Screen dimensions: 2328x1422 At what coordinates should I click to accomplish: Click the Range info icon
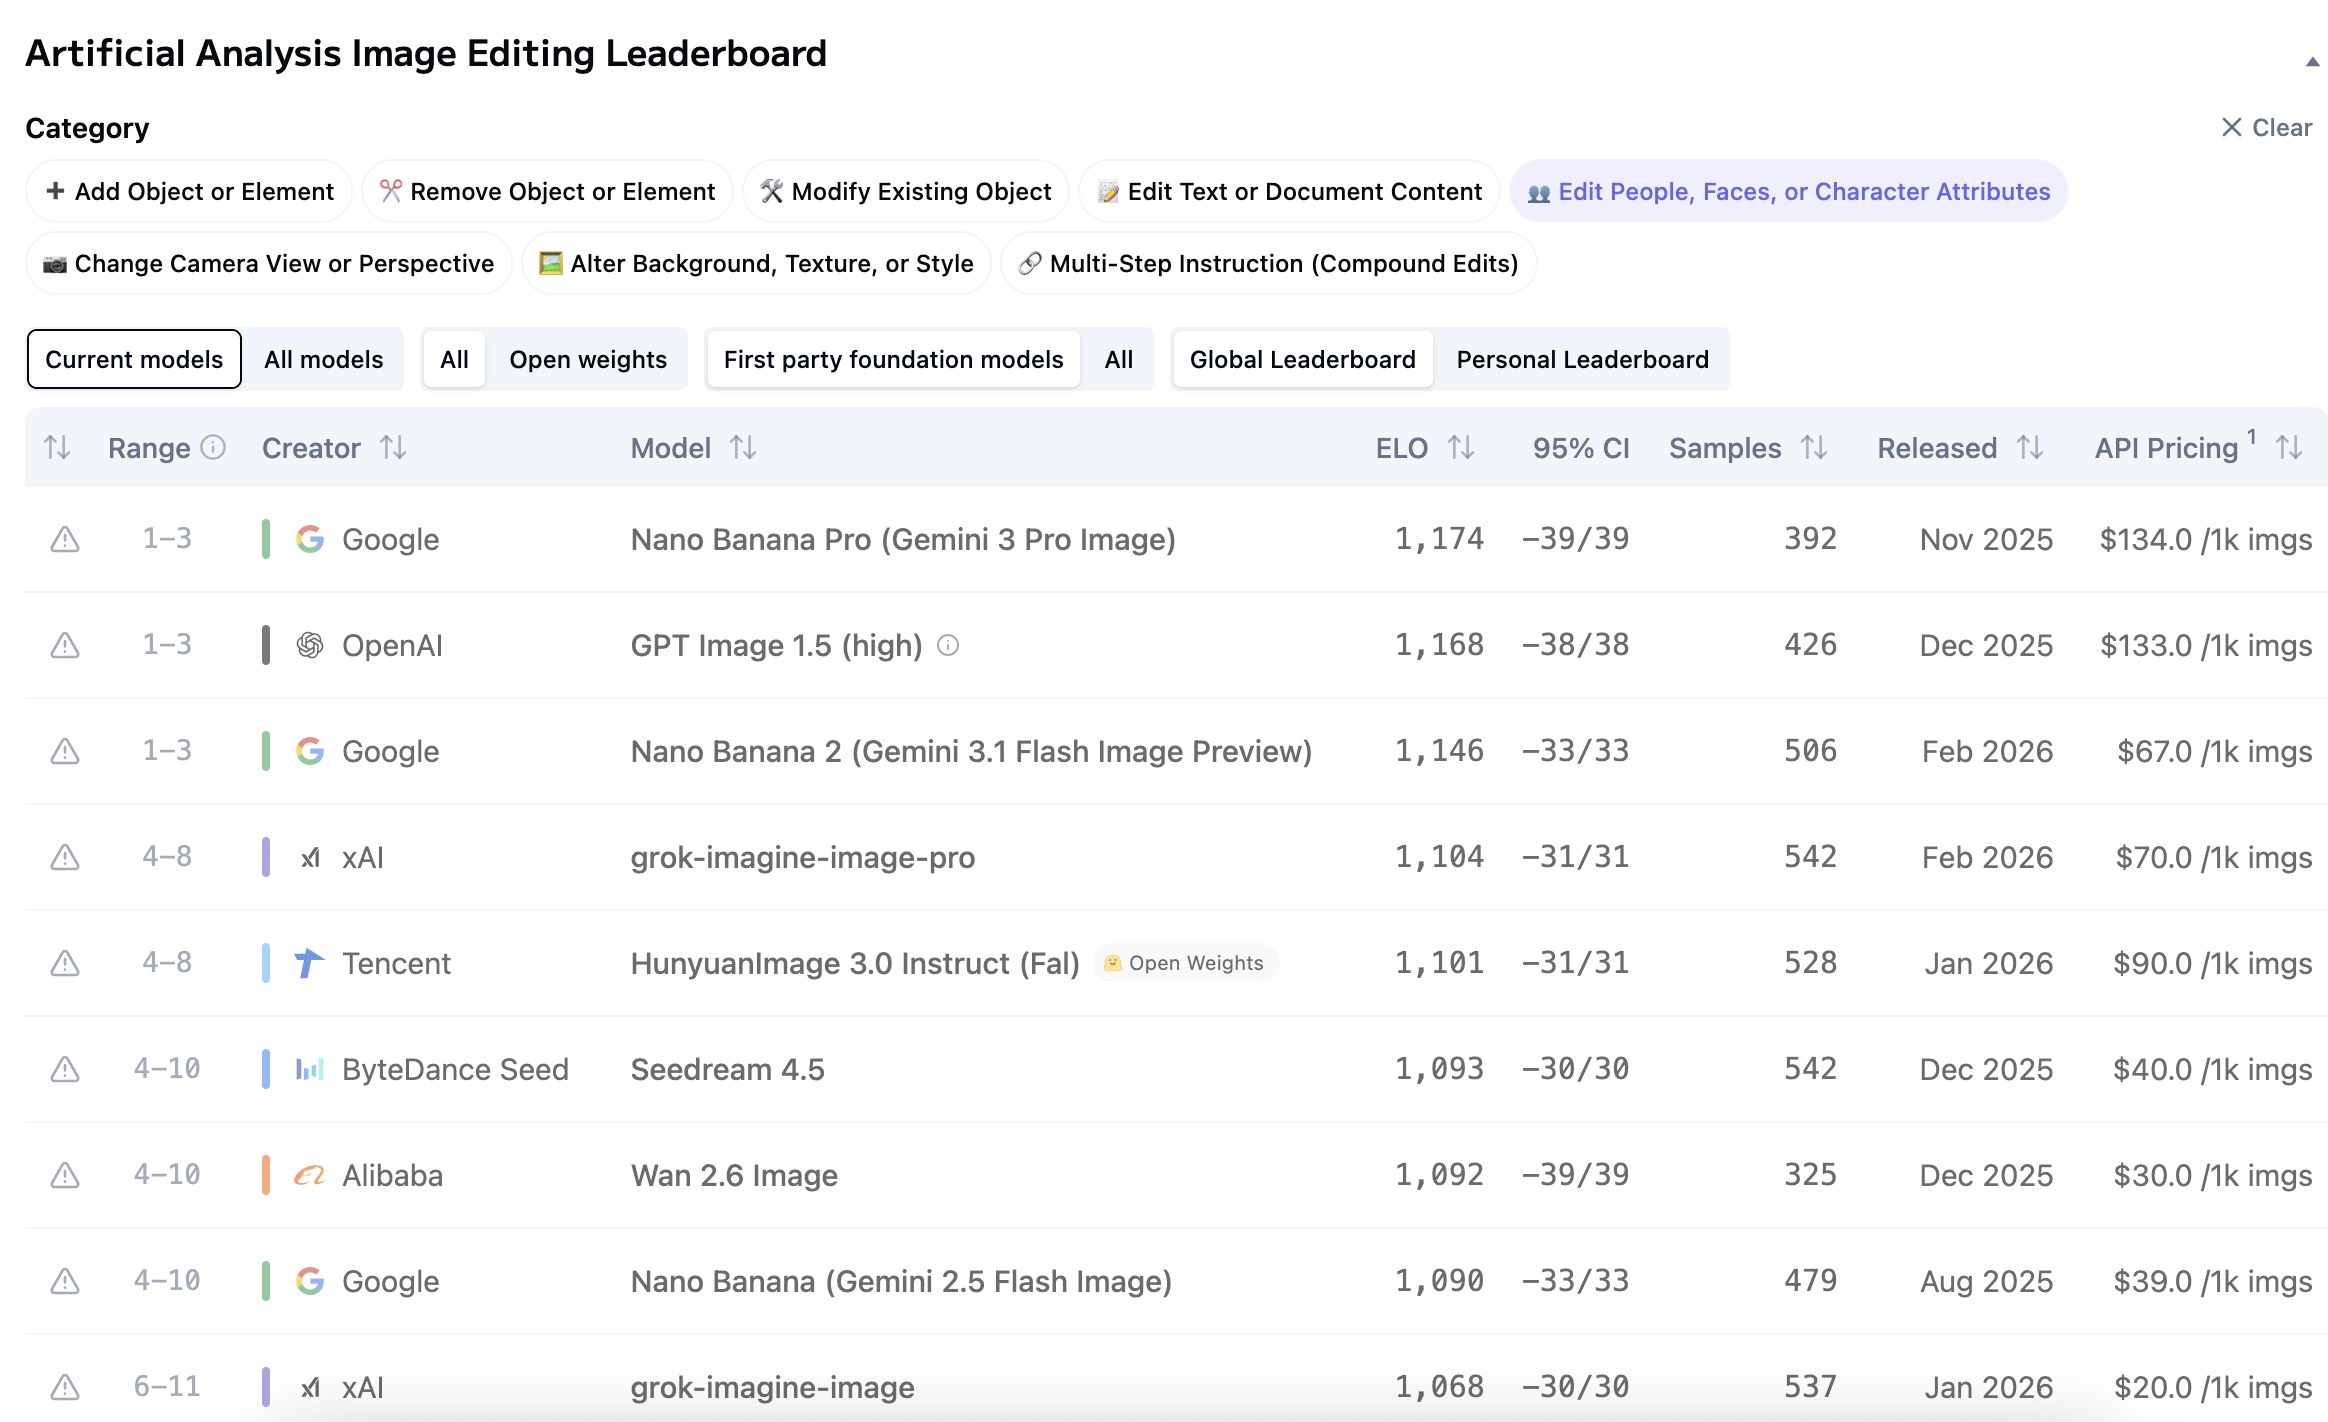(x=213, y=447)
